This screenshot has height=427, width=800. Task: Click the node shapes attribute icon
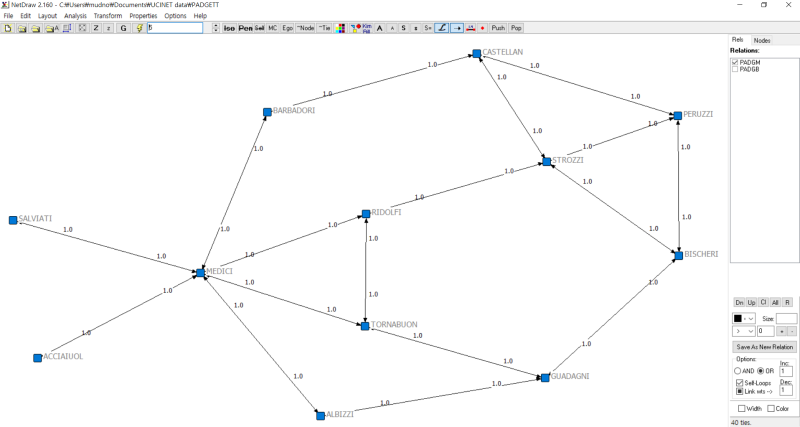click(356, 28)
